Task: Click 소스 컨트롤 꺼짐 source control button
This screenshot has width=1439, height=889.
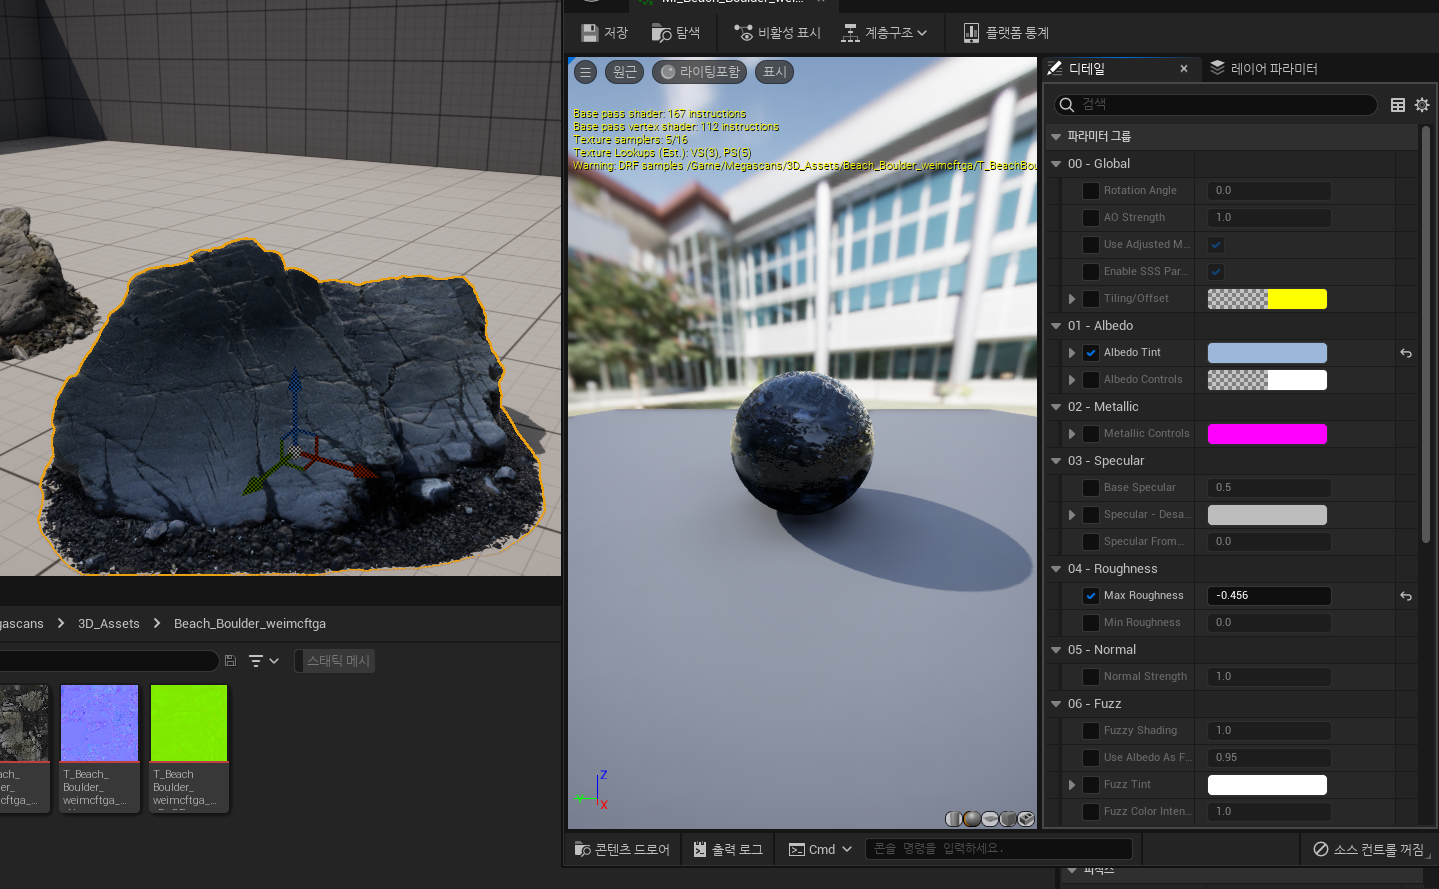Action: pos(1368,849)
